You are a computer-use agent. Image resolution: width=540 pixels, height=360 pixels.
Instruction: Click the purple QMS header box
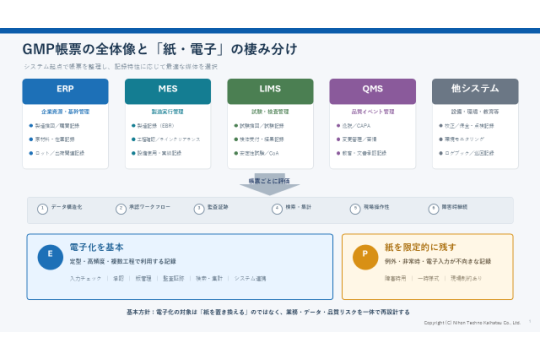[x=373, y=91]
